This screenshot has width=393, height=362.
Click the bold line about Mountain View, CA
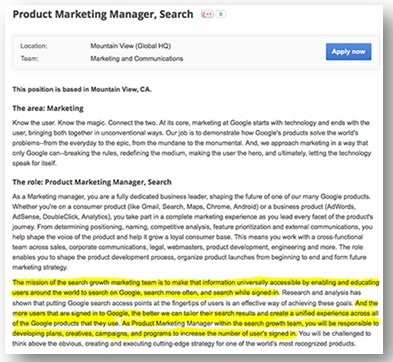82,89
